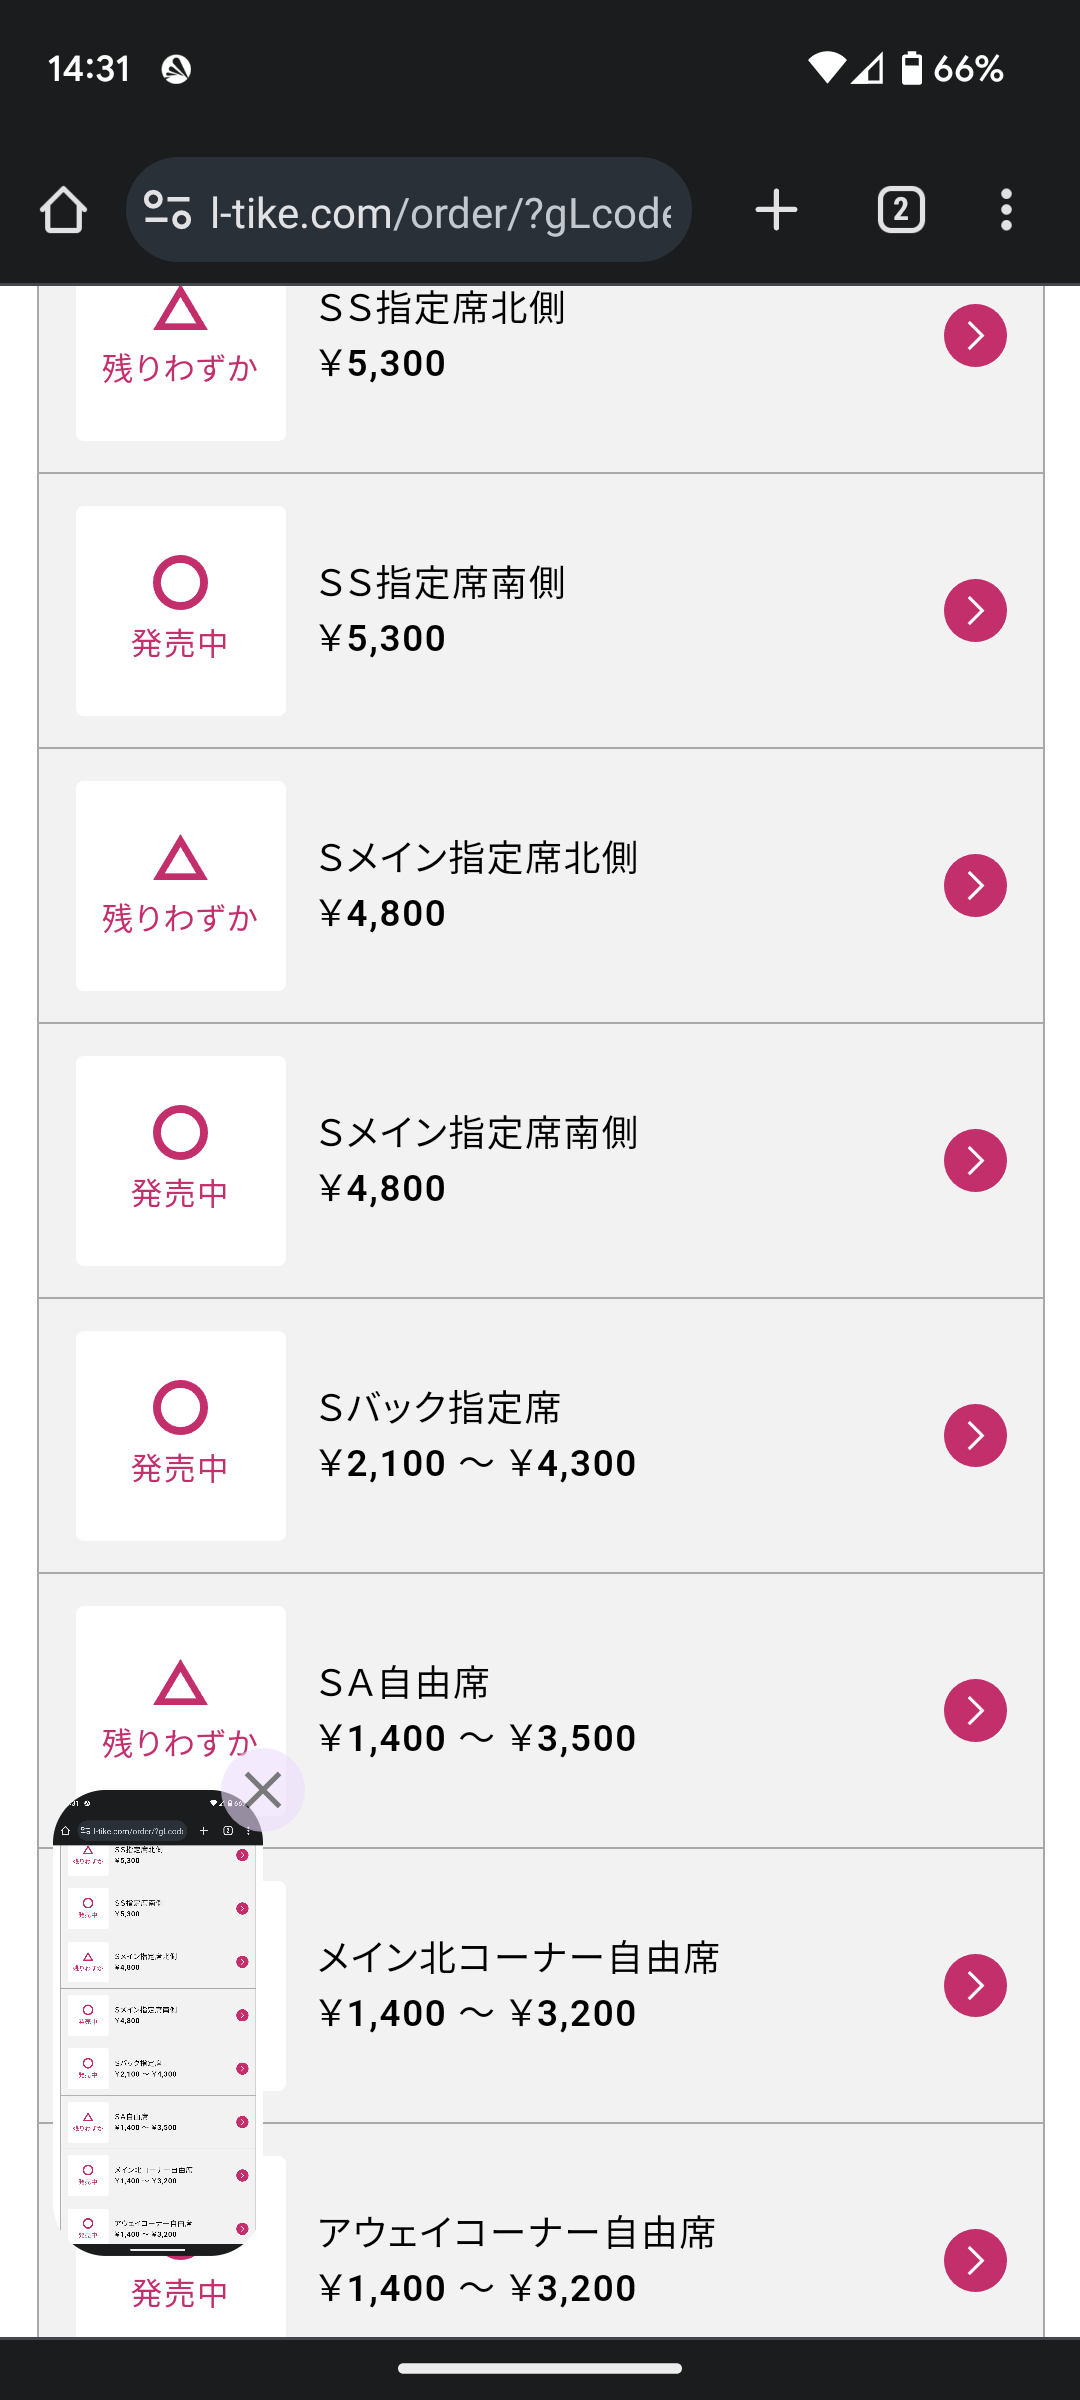The height and width of the screenshot is (2400, 1080).
Task: Select the SS指定席南側 seat name
Action: (442, 583)
